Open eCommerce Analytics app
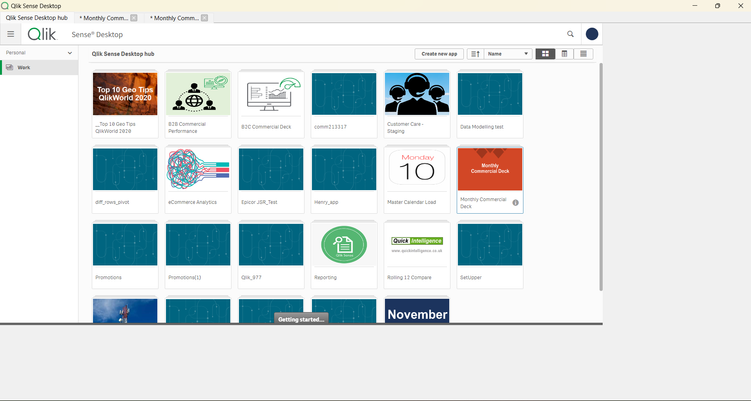This screenshot has width=751, height=401. 198,179
